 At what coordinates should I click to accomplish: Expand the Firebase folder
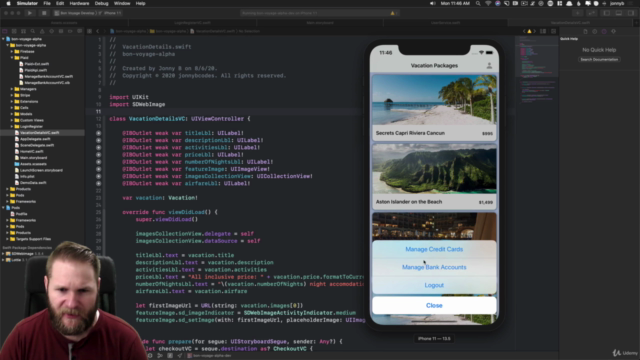(12, 51)
